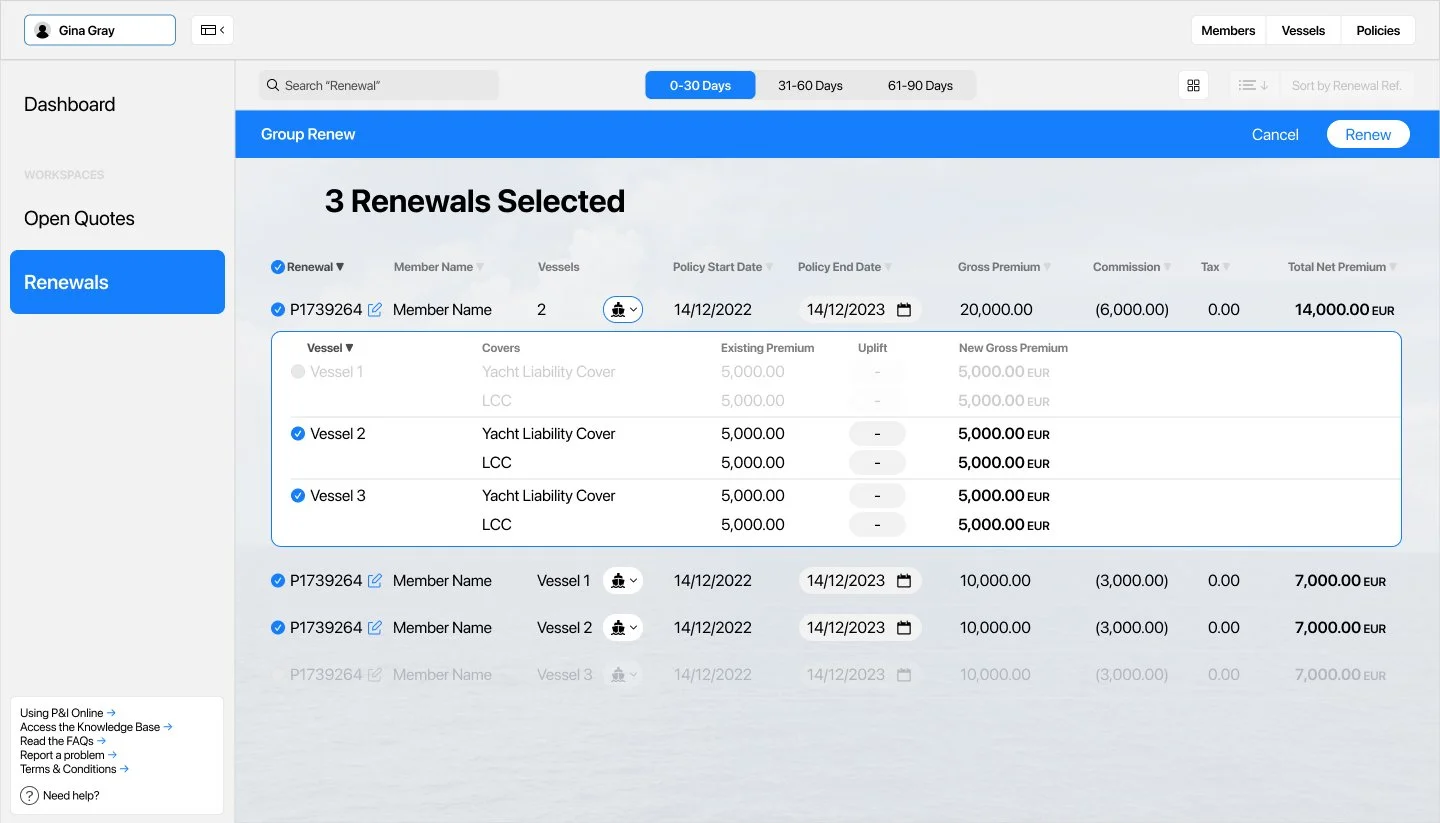The image size is (1440, 823).
Task: Open the Using P&I Online link
Action: point(68,713)
